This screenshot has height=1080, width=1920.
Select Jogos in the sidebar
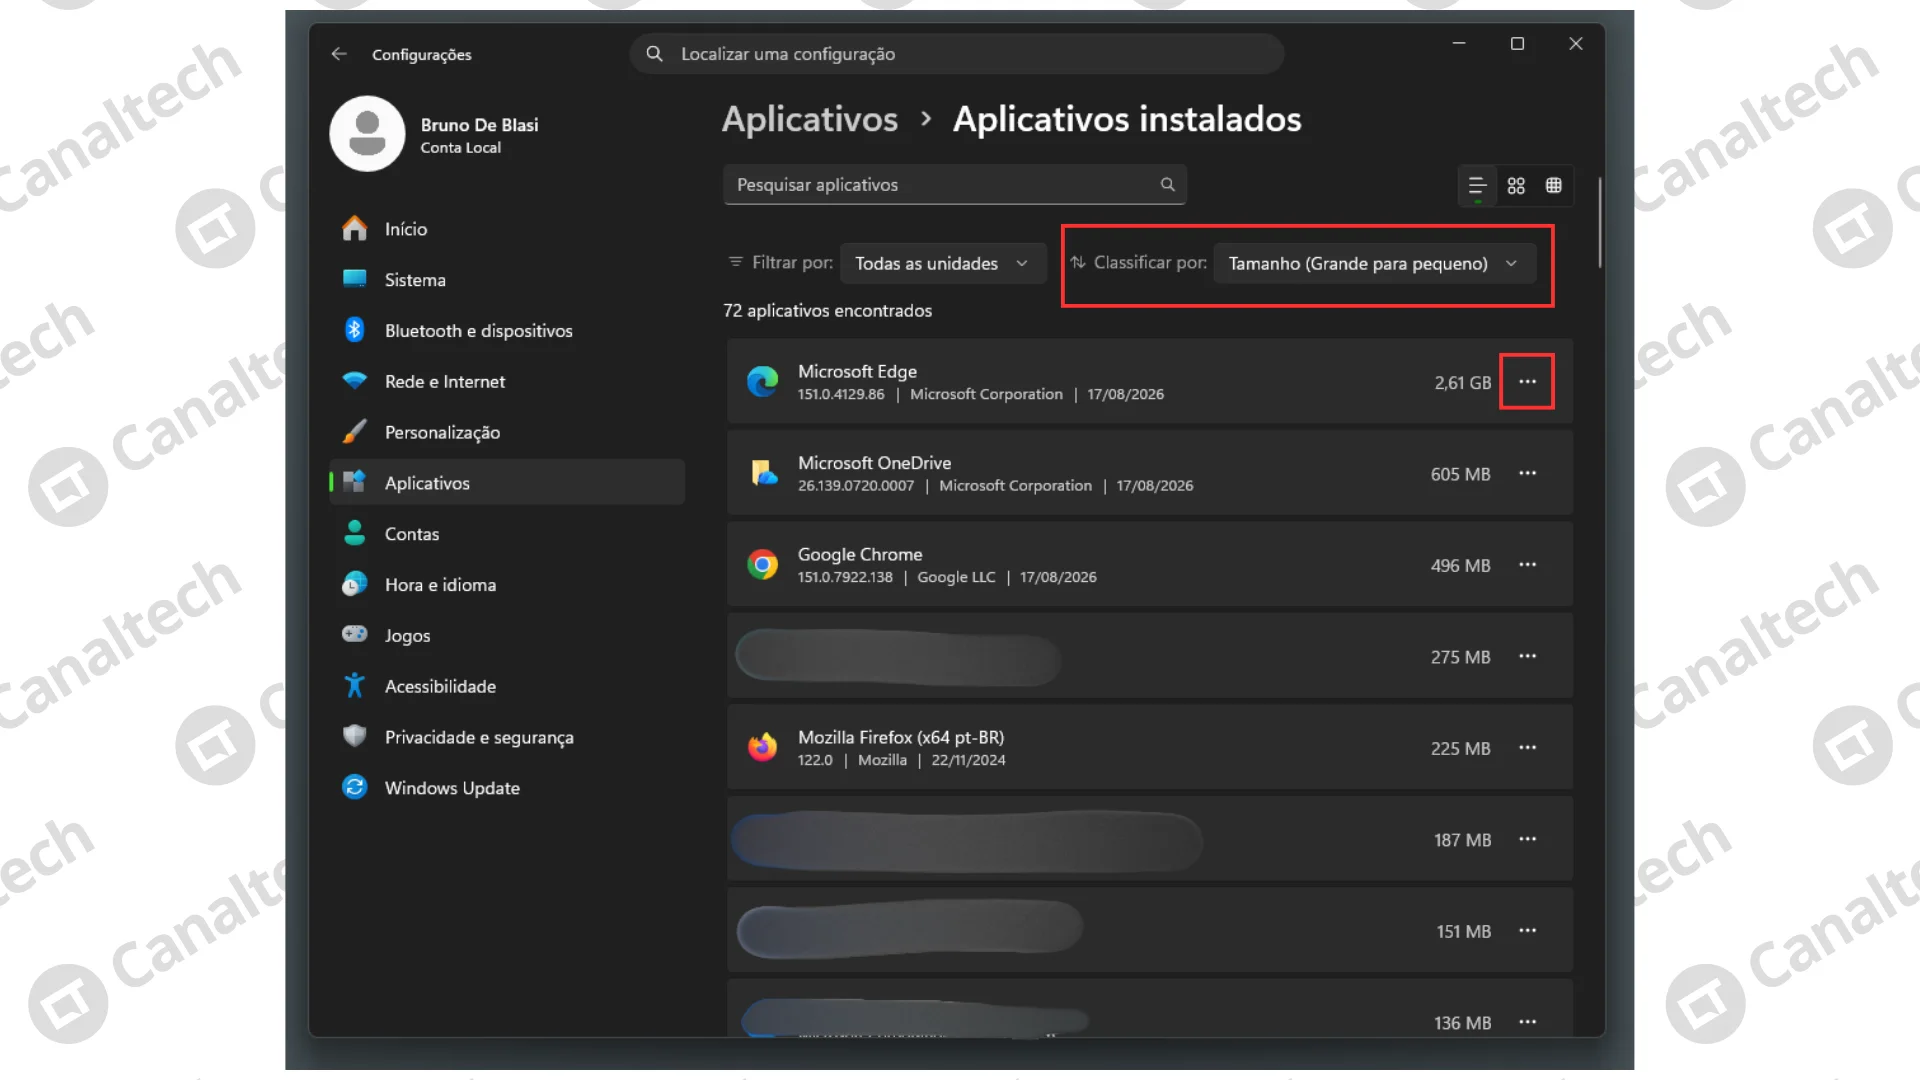(507, 635)
